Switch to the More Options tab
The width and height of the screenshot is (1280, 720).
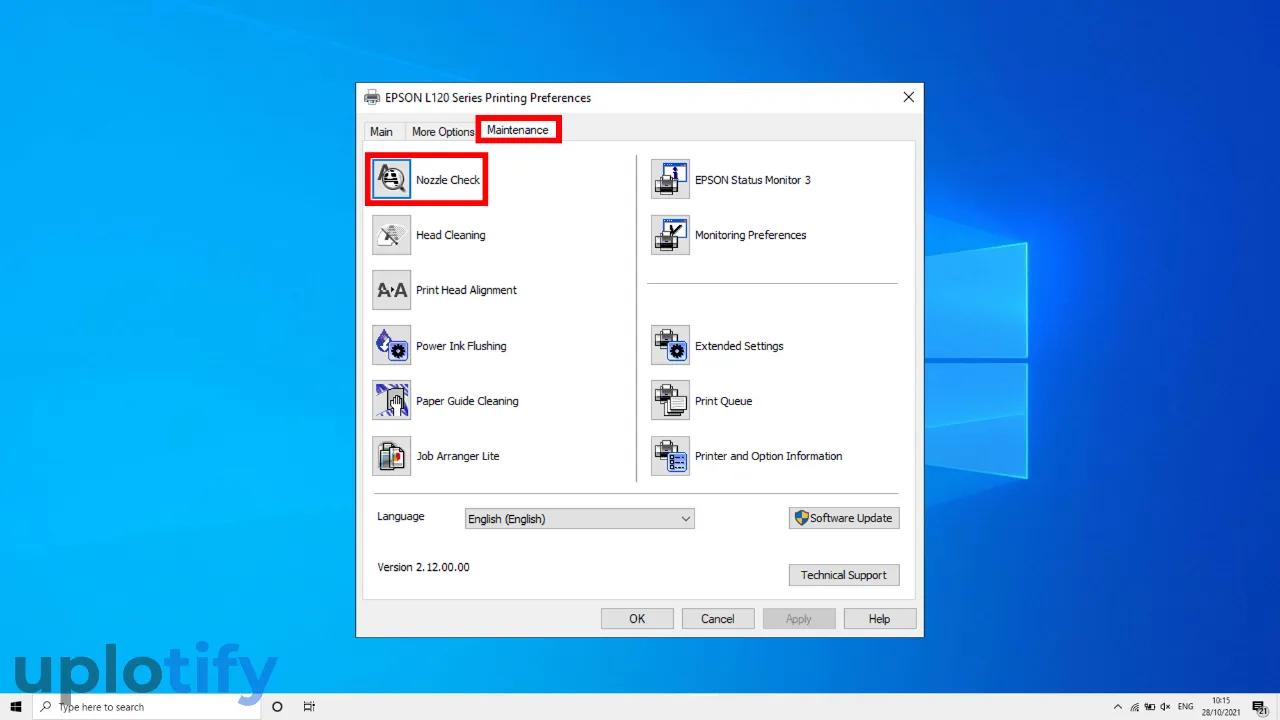coord(443,132)
